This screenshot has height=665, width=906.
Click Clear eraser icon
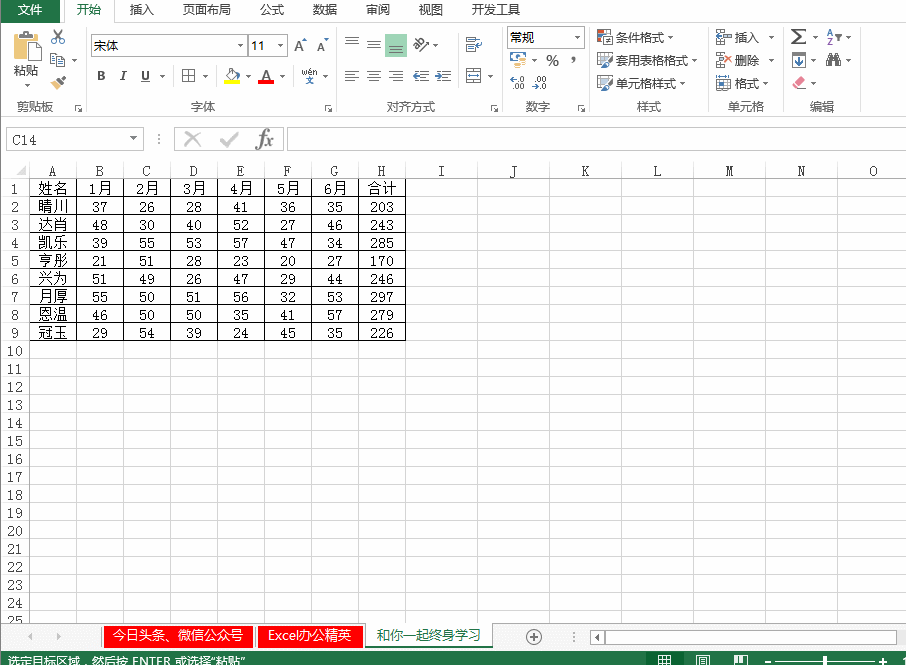[799, 83]
